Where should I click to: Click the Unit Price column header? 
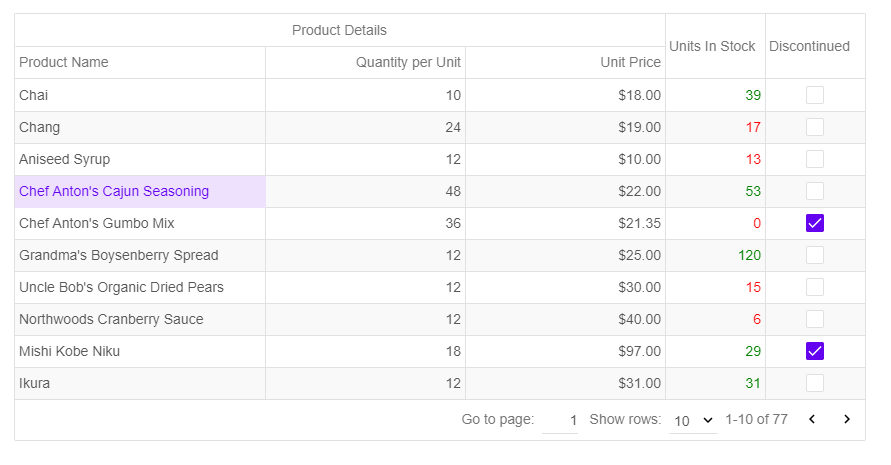(630, 62)
